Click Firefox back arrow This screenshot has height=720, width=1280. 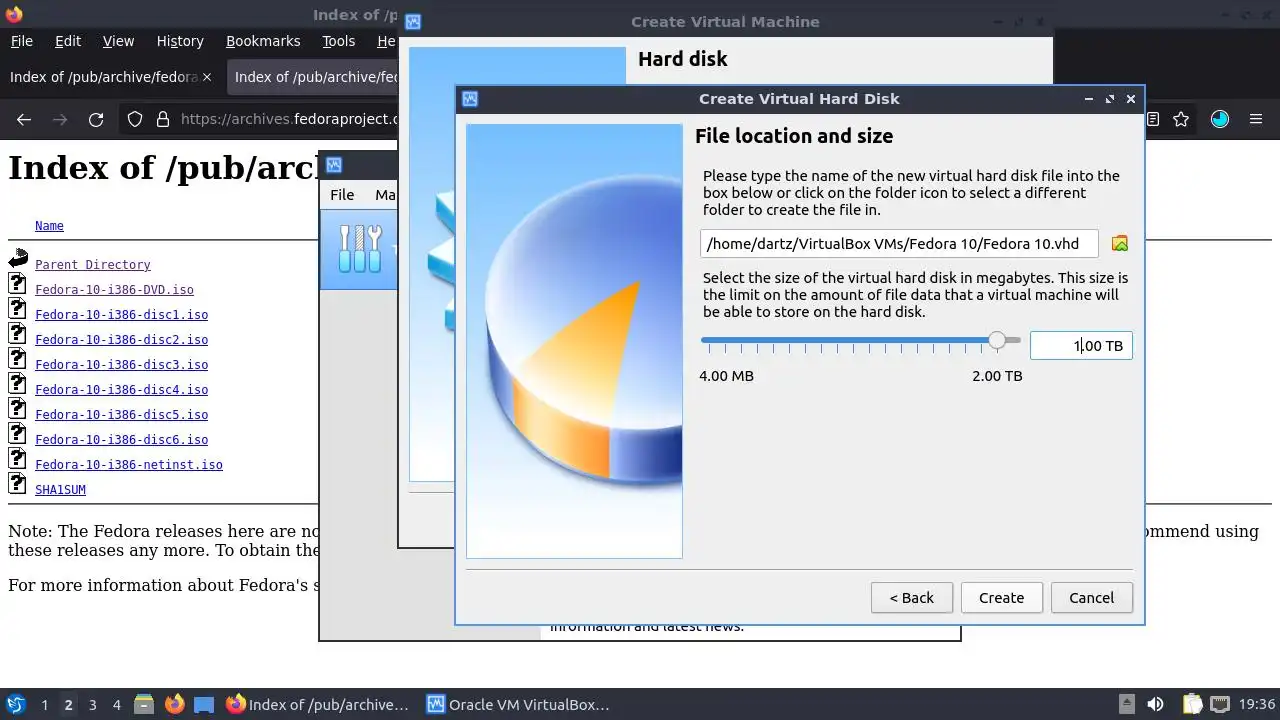point(24,120)
